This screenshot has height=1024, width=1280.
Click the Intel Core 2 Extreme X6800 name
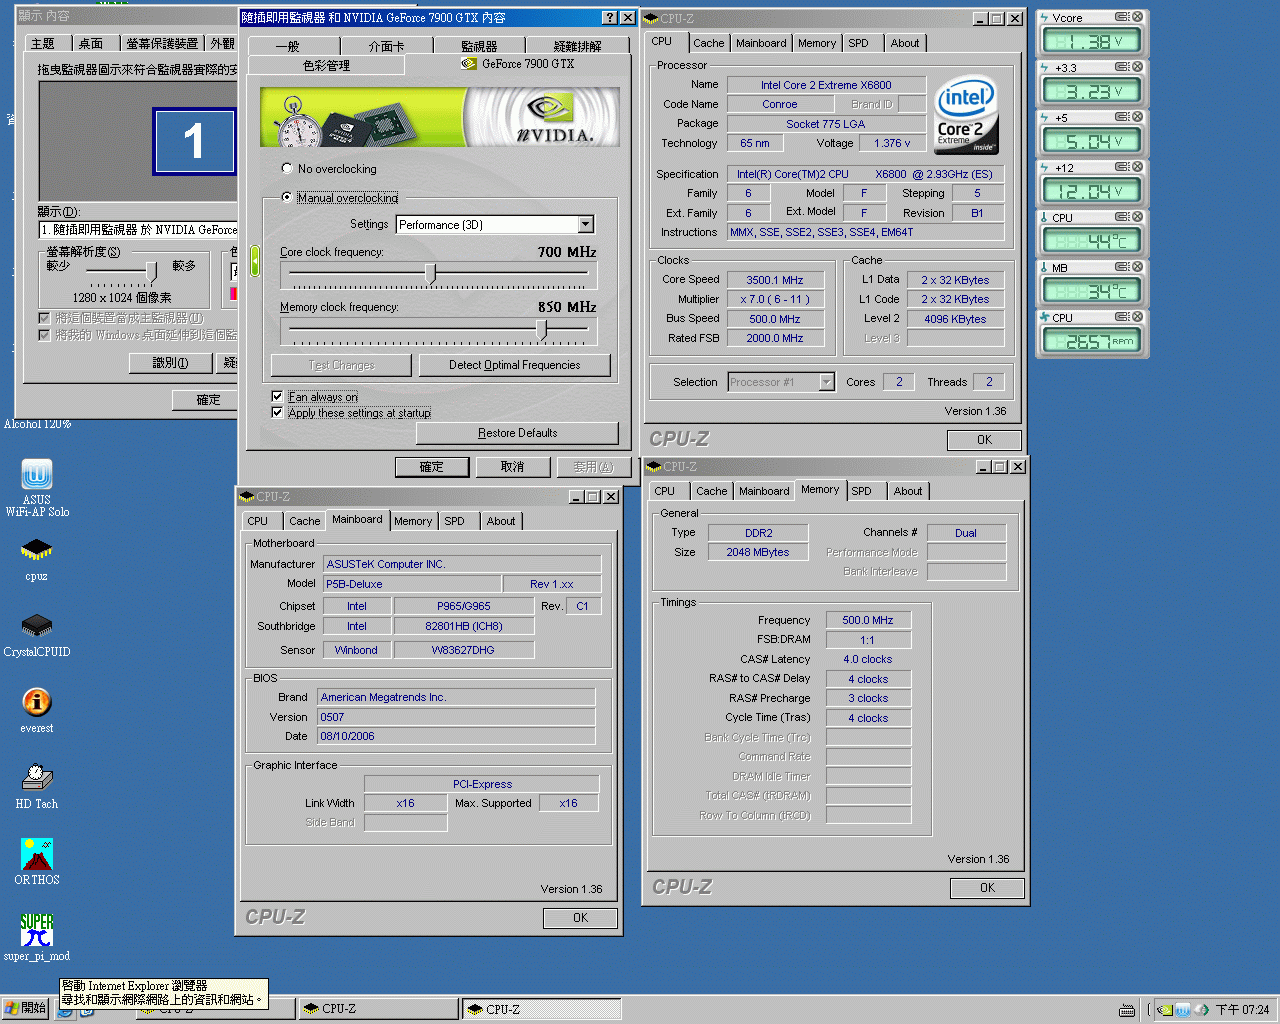tap(826, 85)
